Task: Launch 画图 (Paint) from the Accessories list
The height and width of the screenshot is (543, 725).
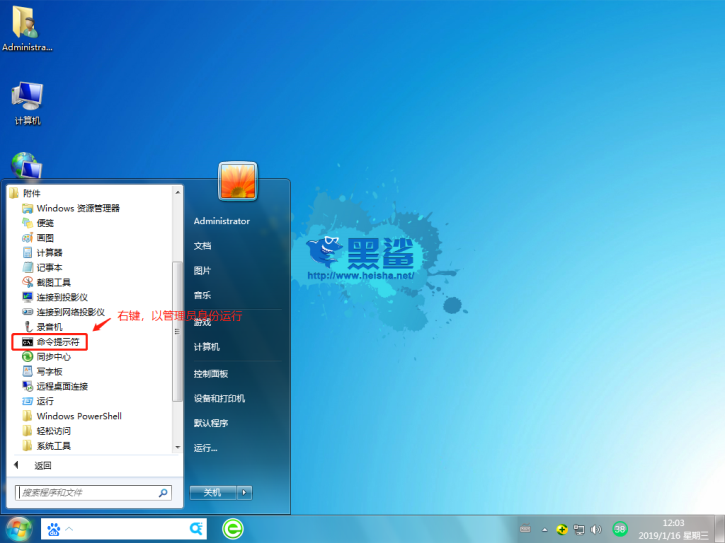Action: [45, 238]
